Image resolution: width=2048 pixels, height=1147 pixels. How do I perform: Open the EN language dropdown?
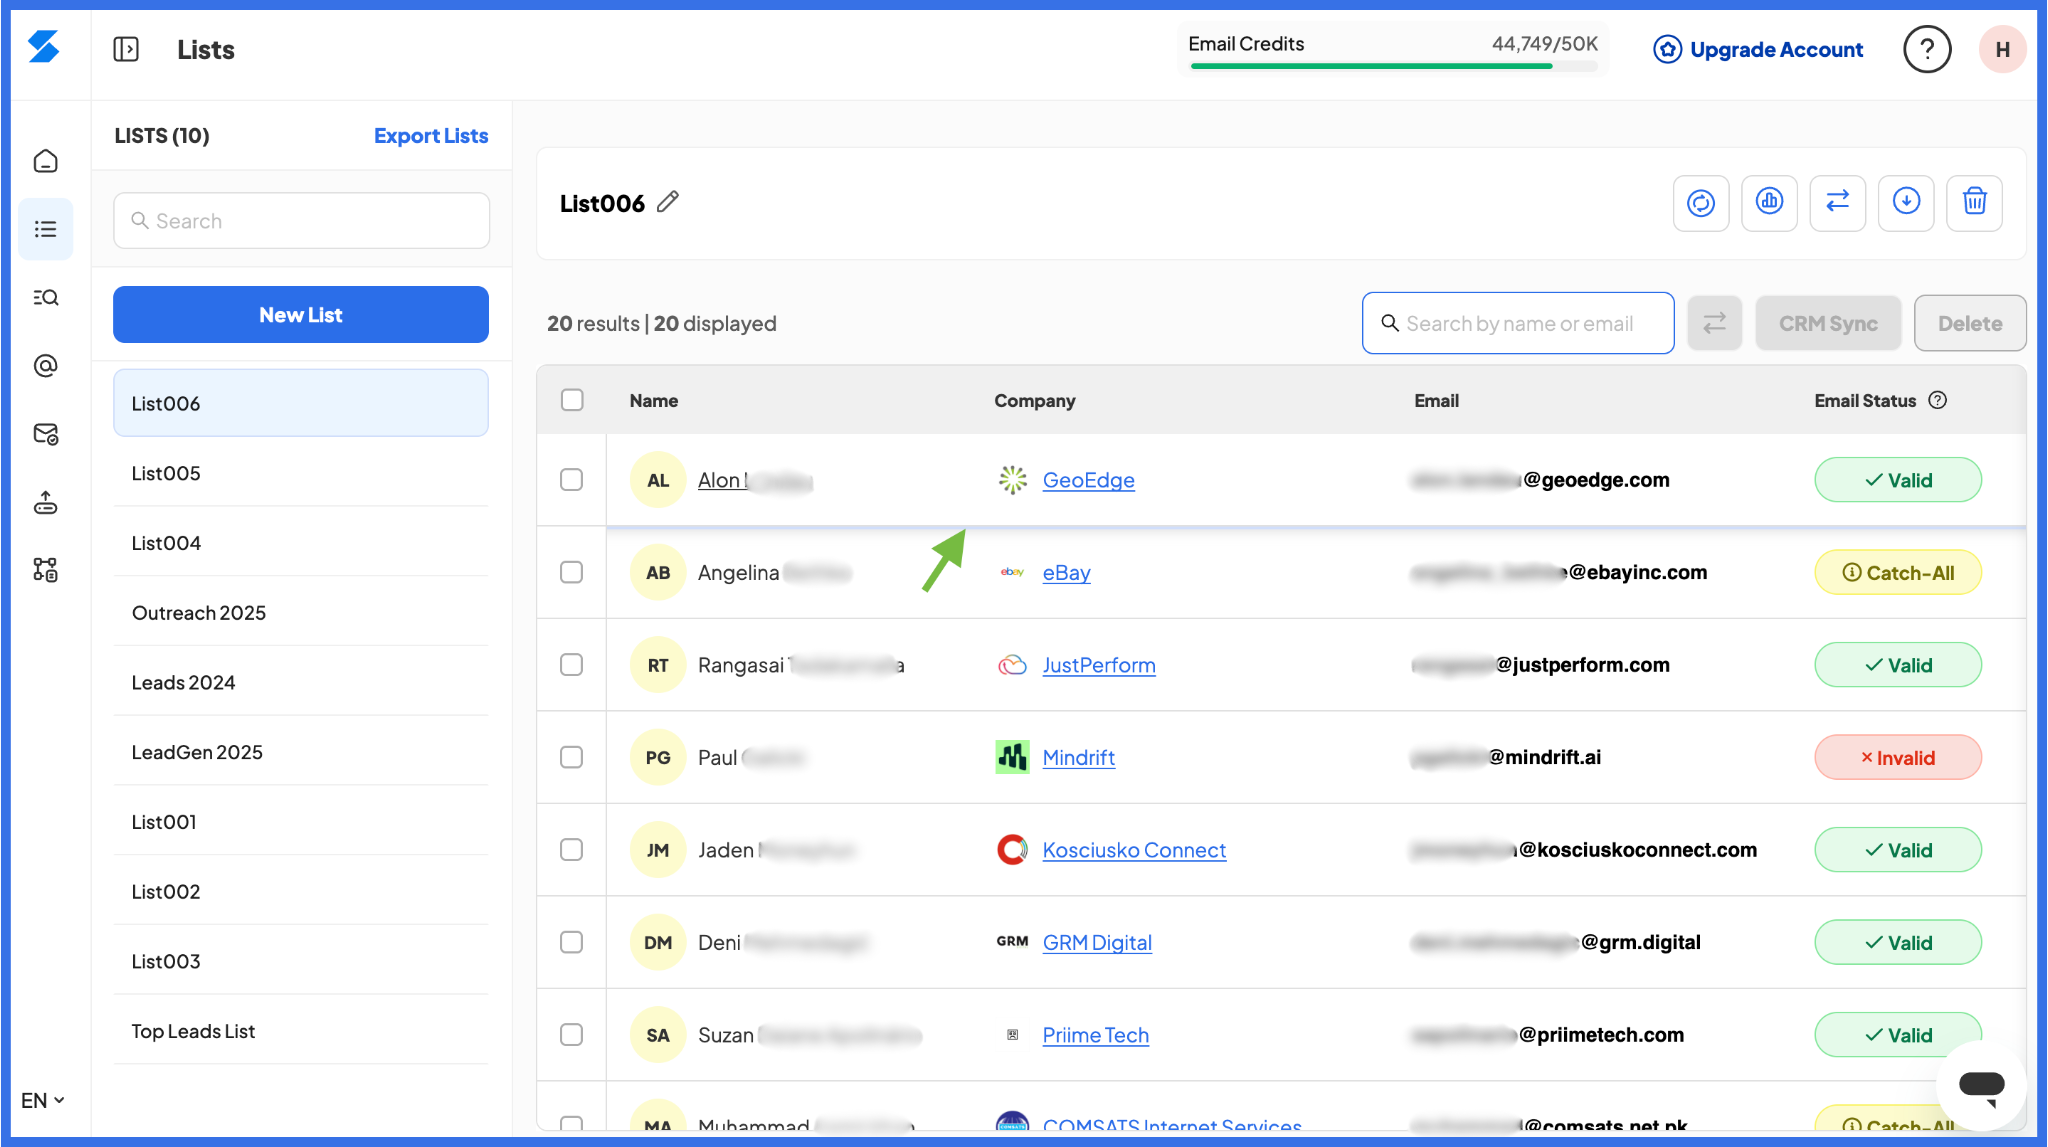click(x=43, y=1100)
